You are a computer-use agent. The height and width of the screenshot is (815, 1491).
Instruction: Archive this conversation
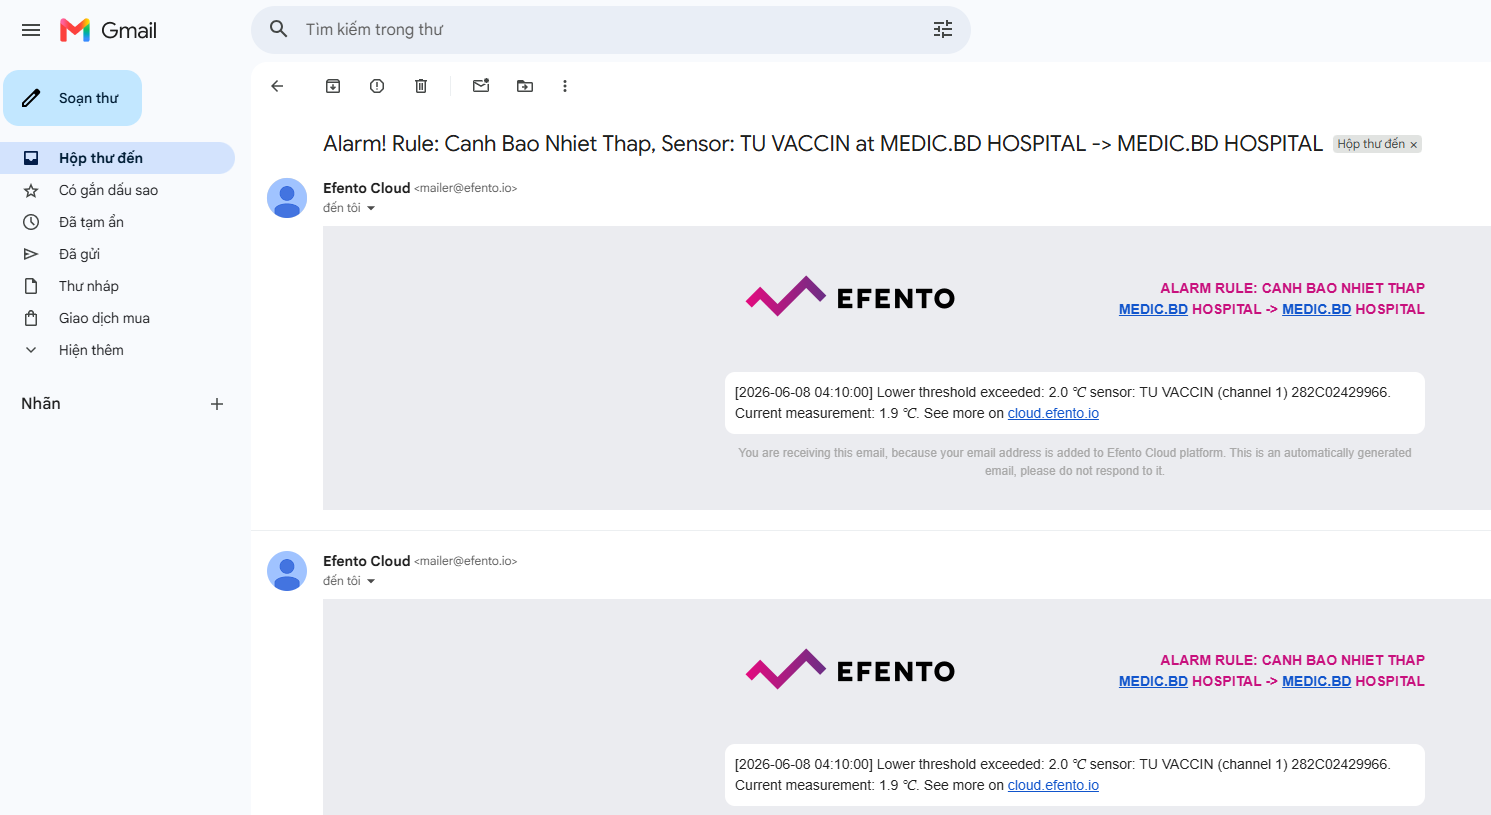click(333, 86)
